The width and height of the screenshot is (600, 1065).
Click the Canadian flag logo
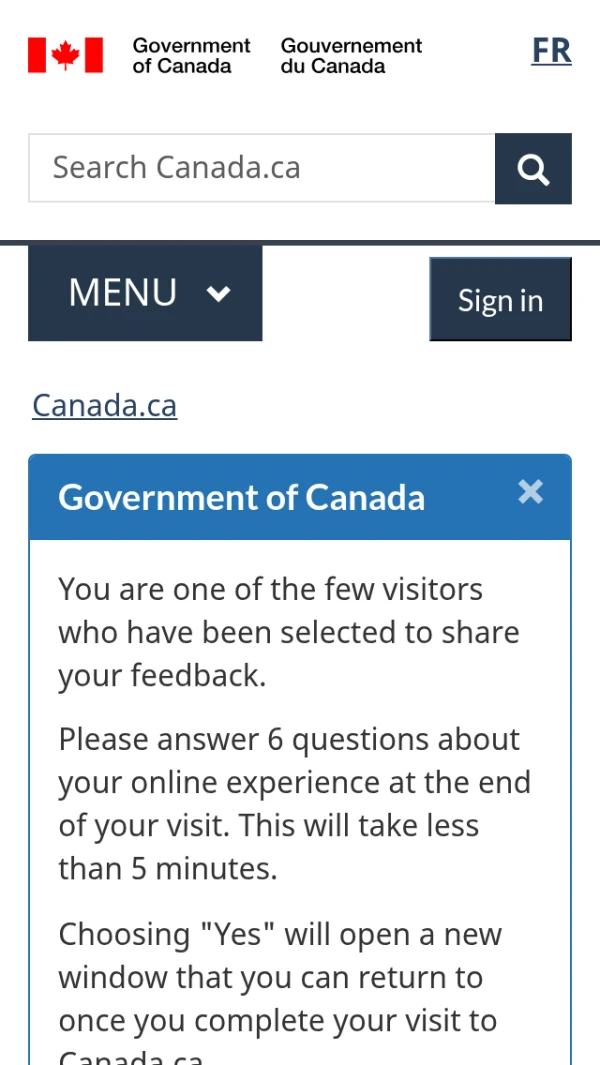[x=65, y=55]
